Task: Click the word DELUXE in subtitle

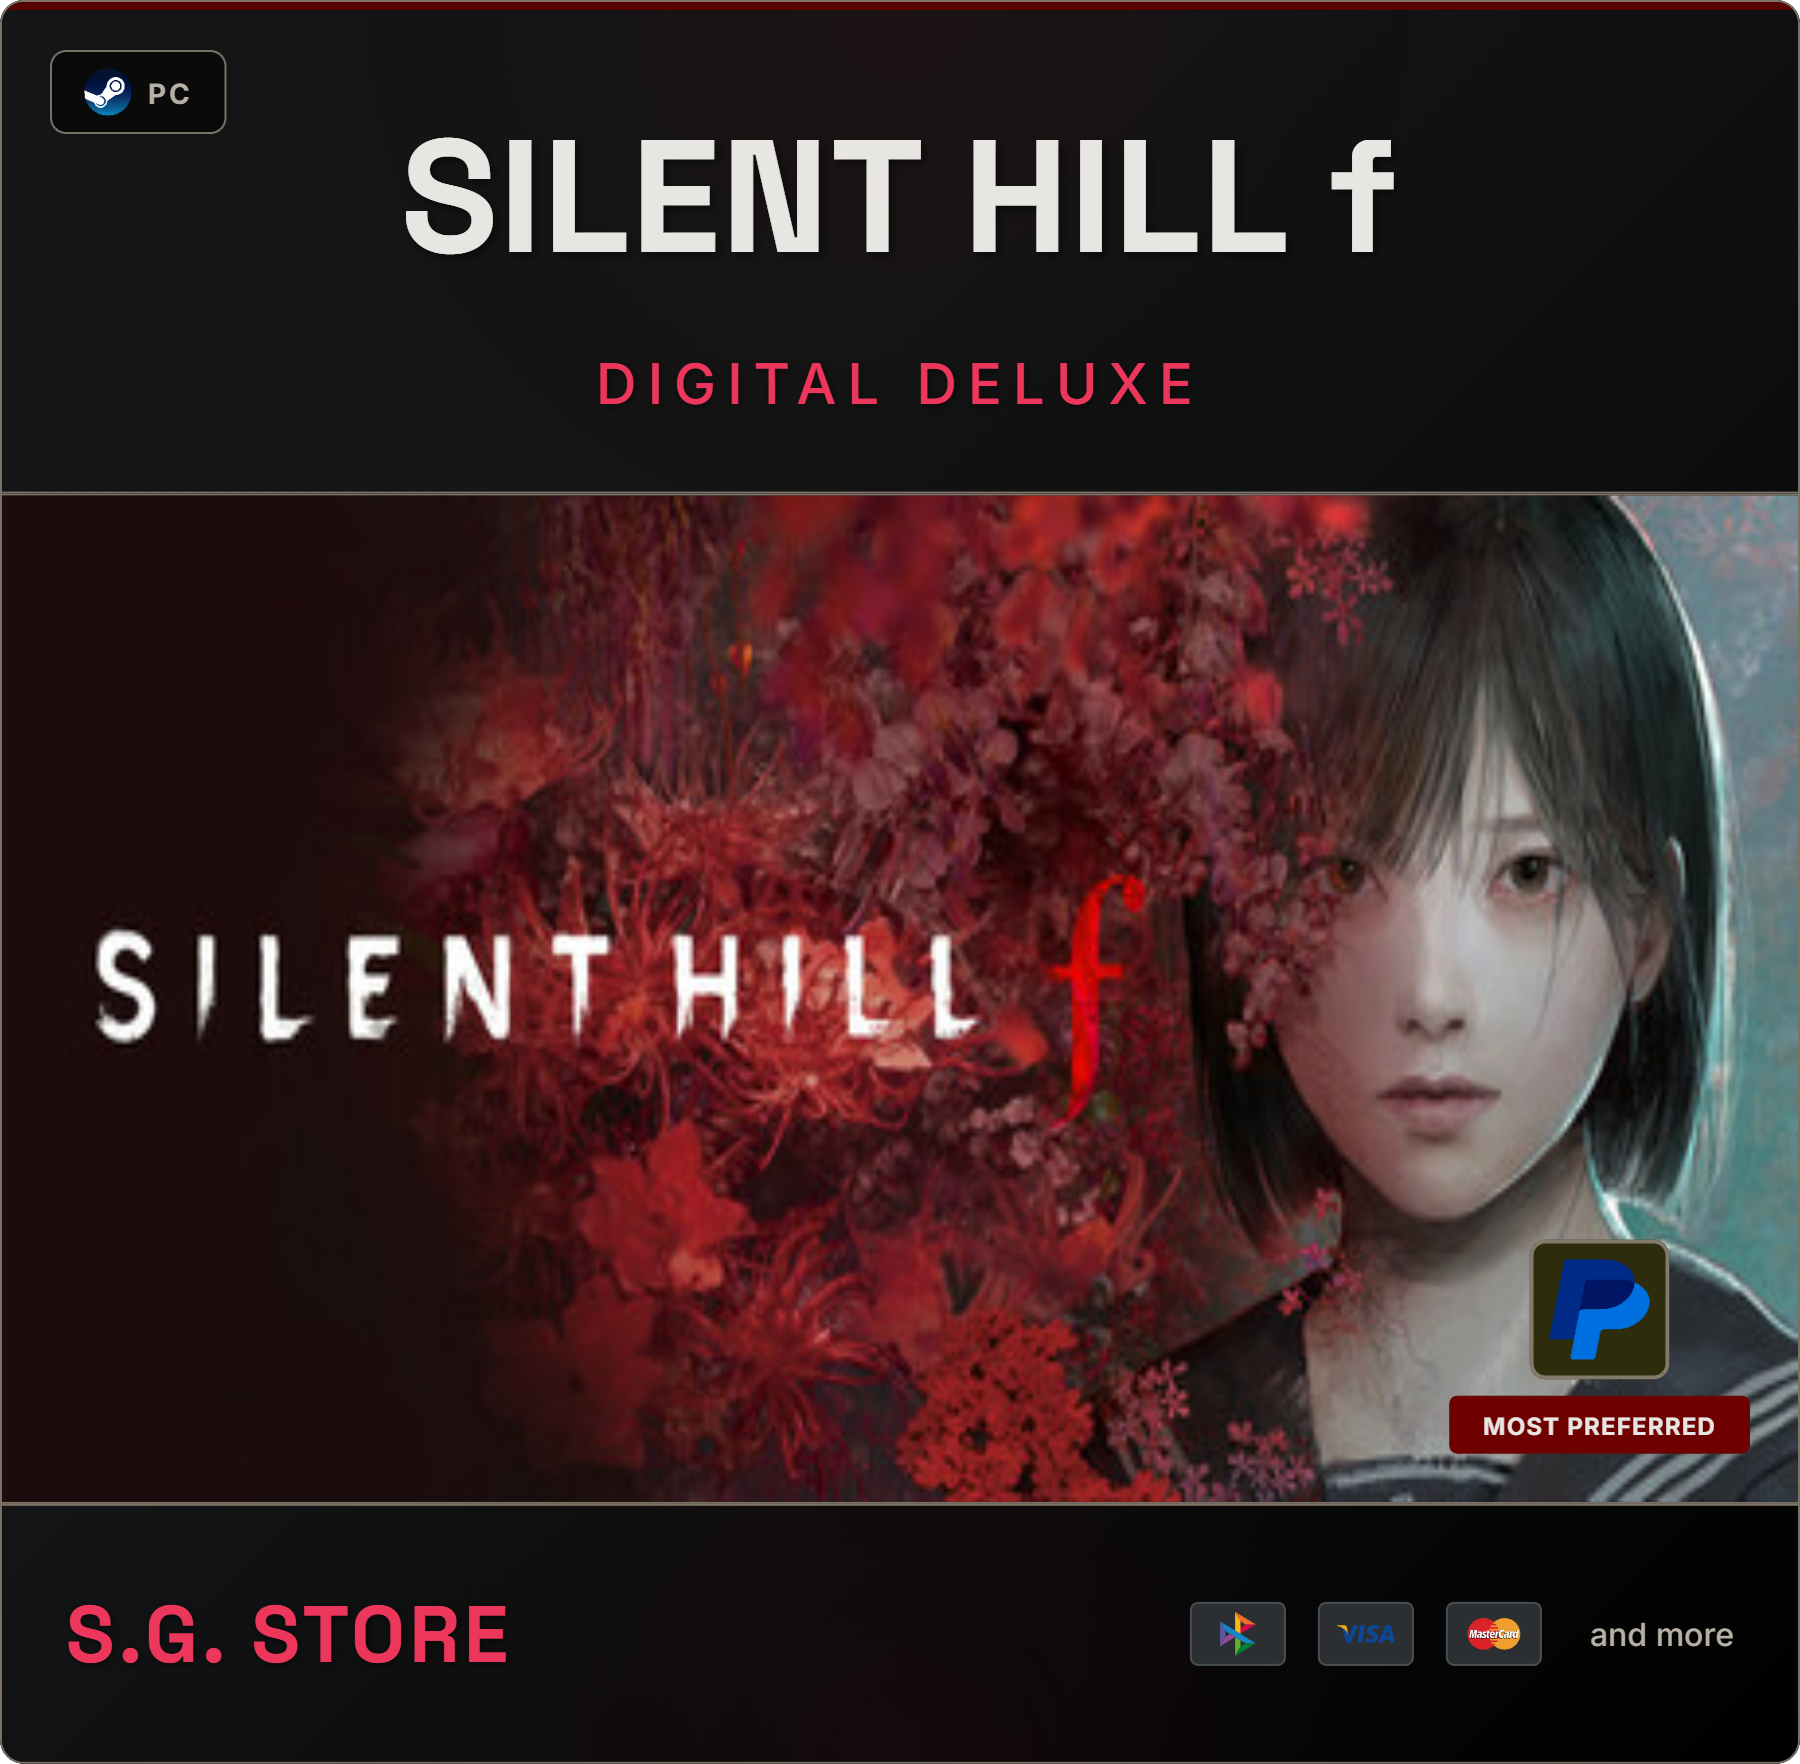Action: click(x=1057, y=385)
